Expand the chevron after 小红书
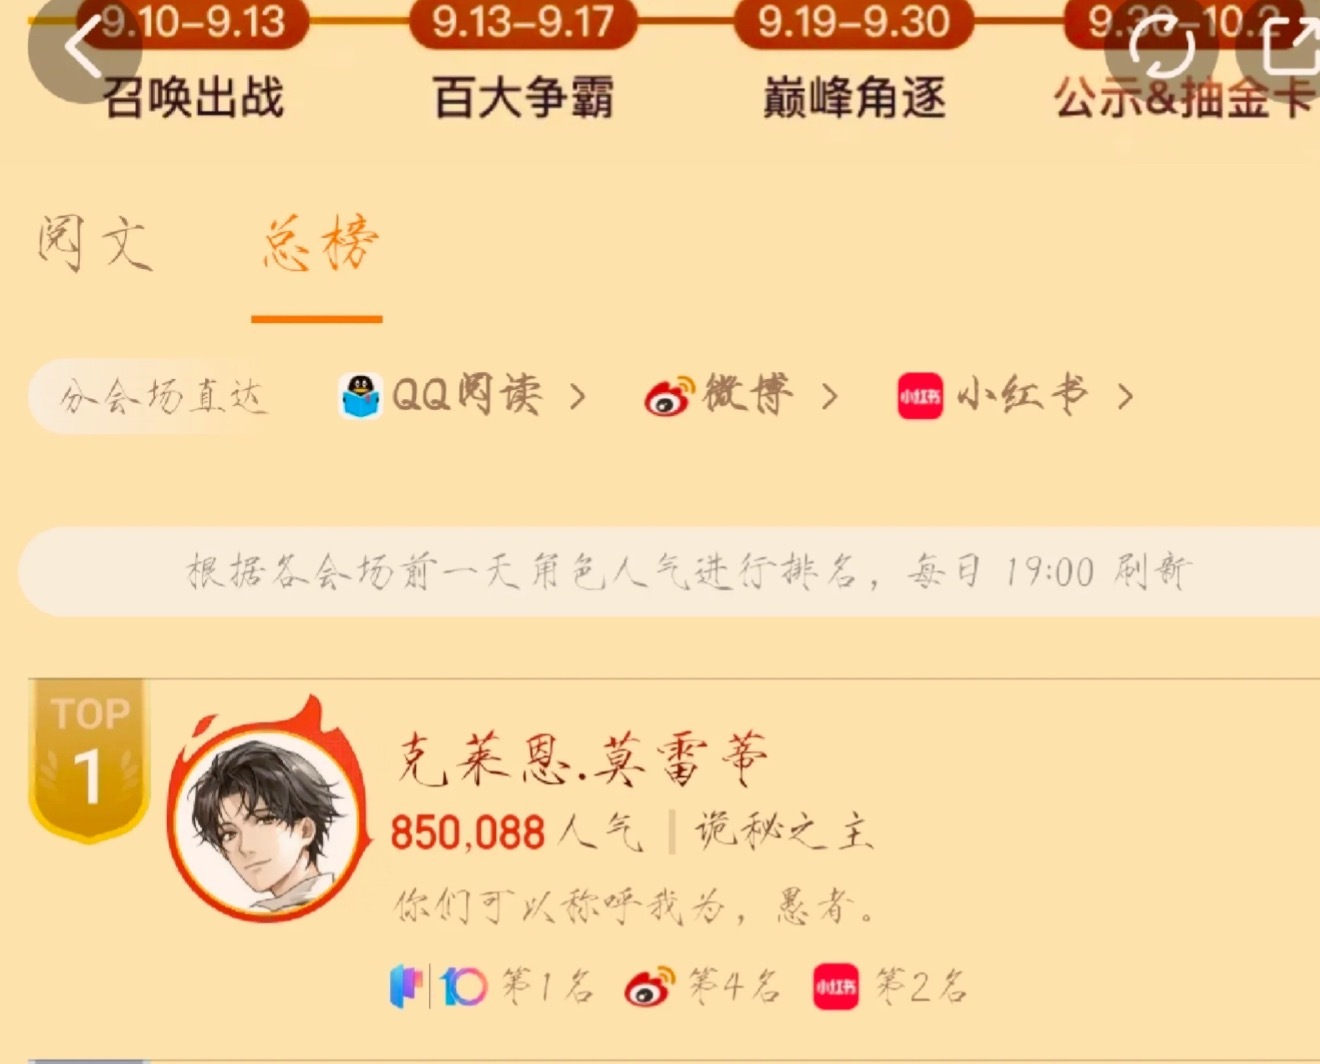Viewport: 1320px width, 1064px height. [1124, 397]
